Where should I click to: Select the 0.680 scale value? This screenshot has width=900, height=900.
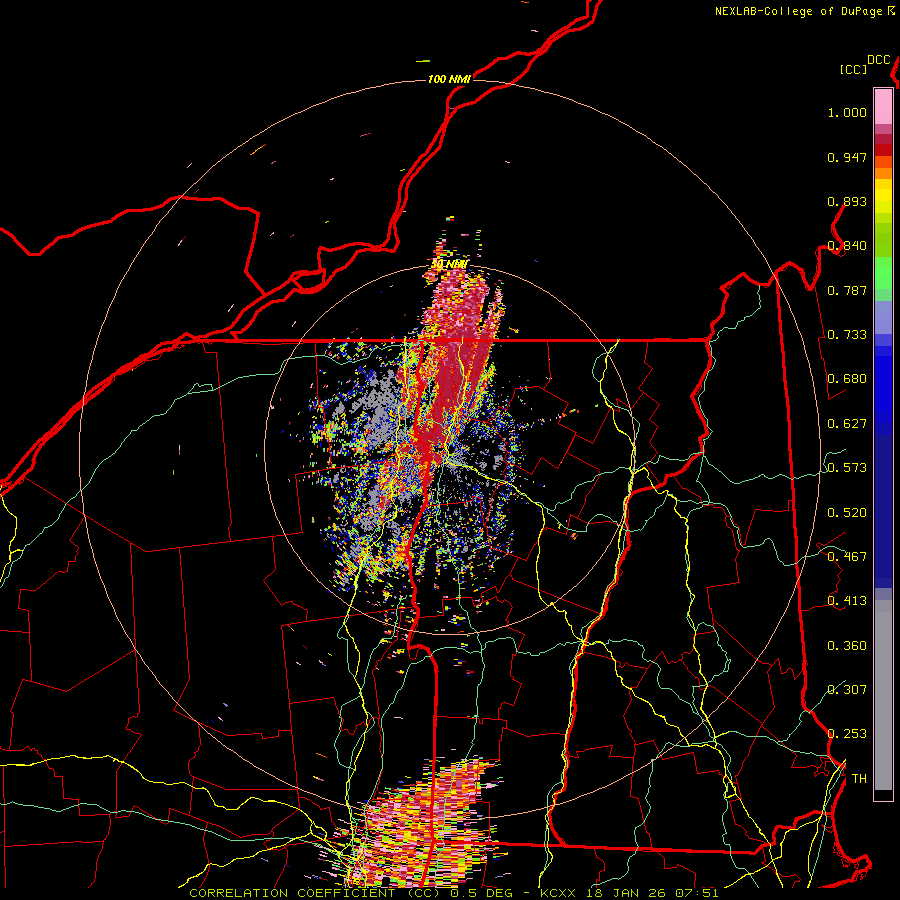(847, 378)
